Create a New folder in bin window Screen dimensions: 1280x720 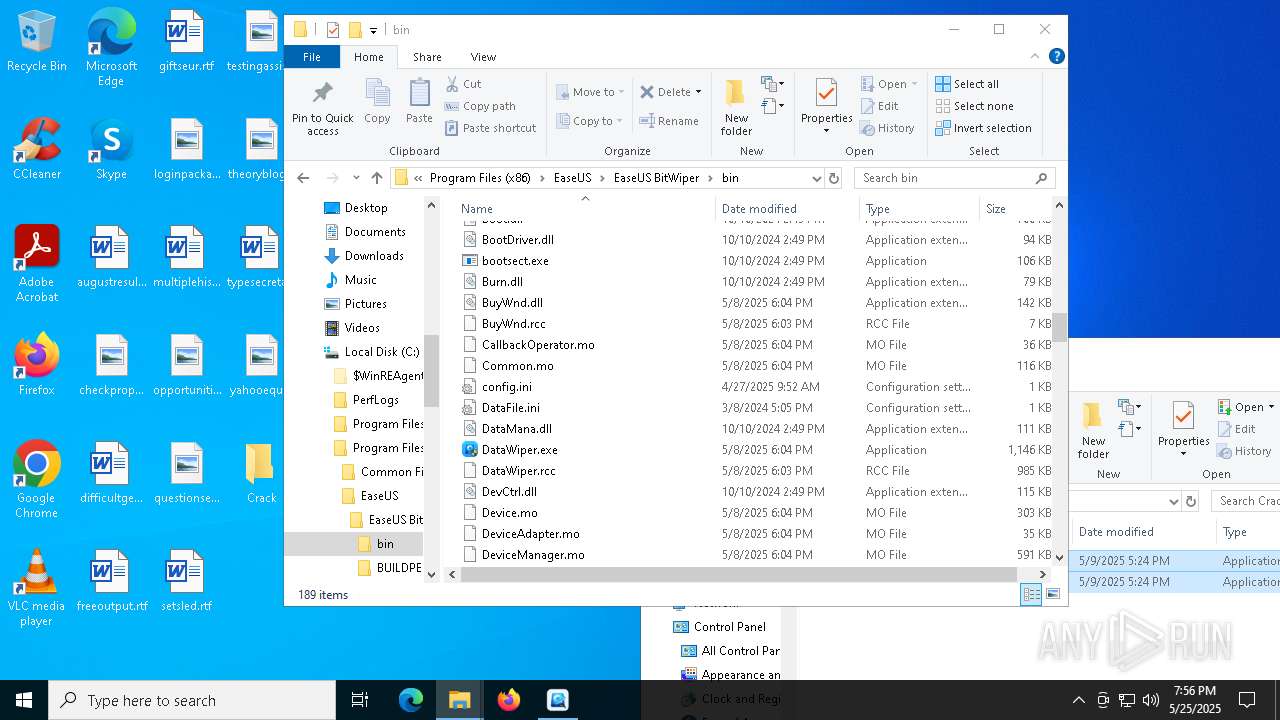pyautogui.click(x=736, y=108)
